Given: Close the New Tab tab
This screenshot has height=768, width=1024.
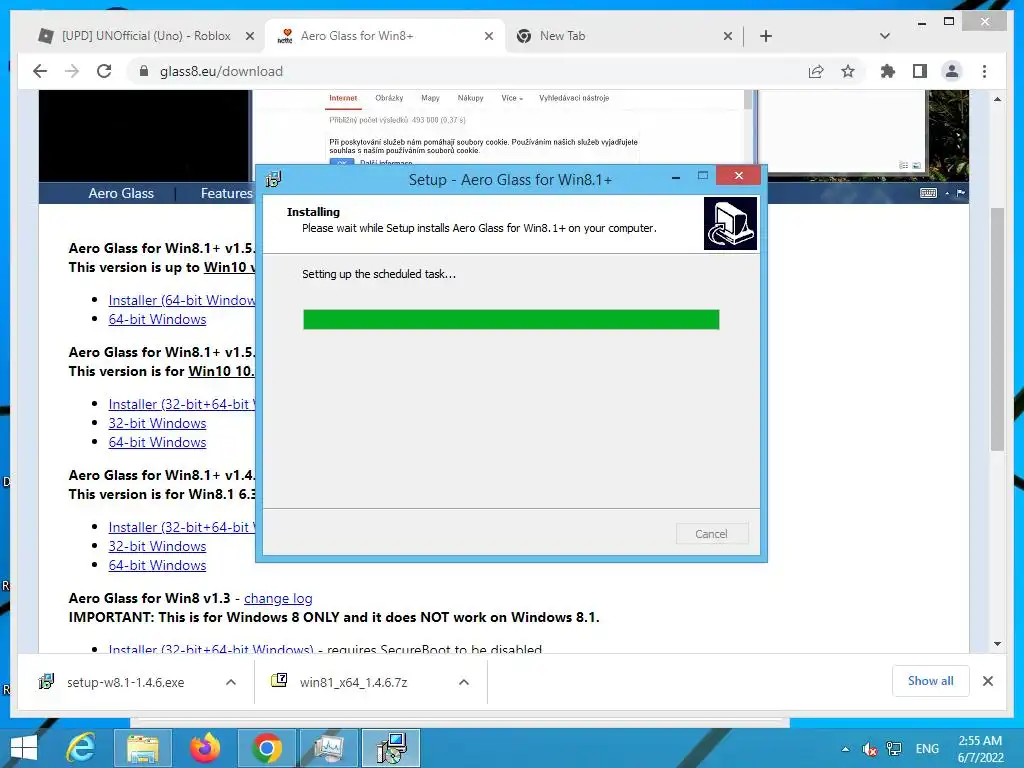Looking at the screenshot, I should tap(728, 36).
